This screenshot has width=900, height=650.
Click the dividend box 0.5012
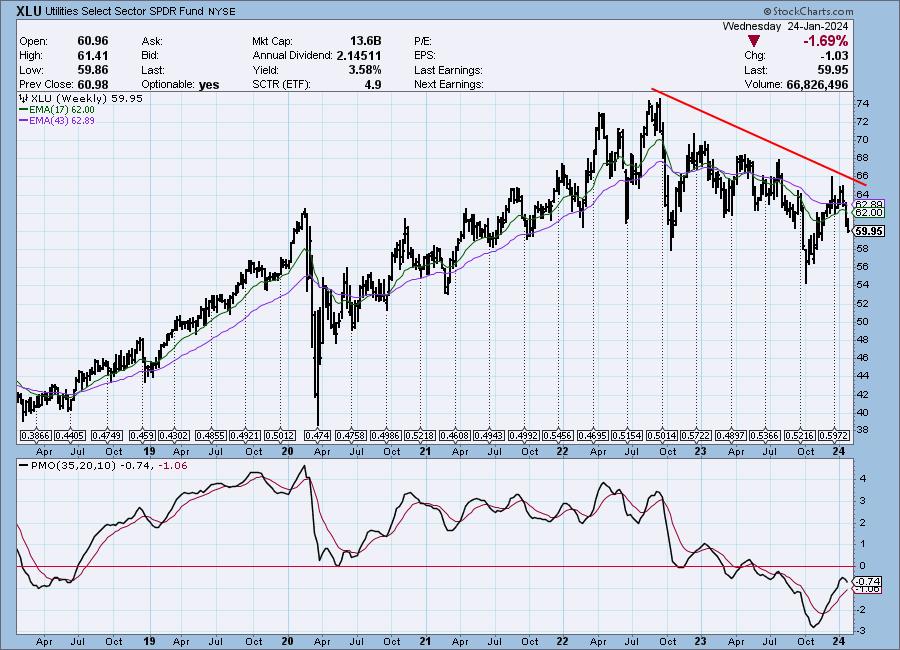click(280, 436)
